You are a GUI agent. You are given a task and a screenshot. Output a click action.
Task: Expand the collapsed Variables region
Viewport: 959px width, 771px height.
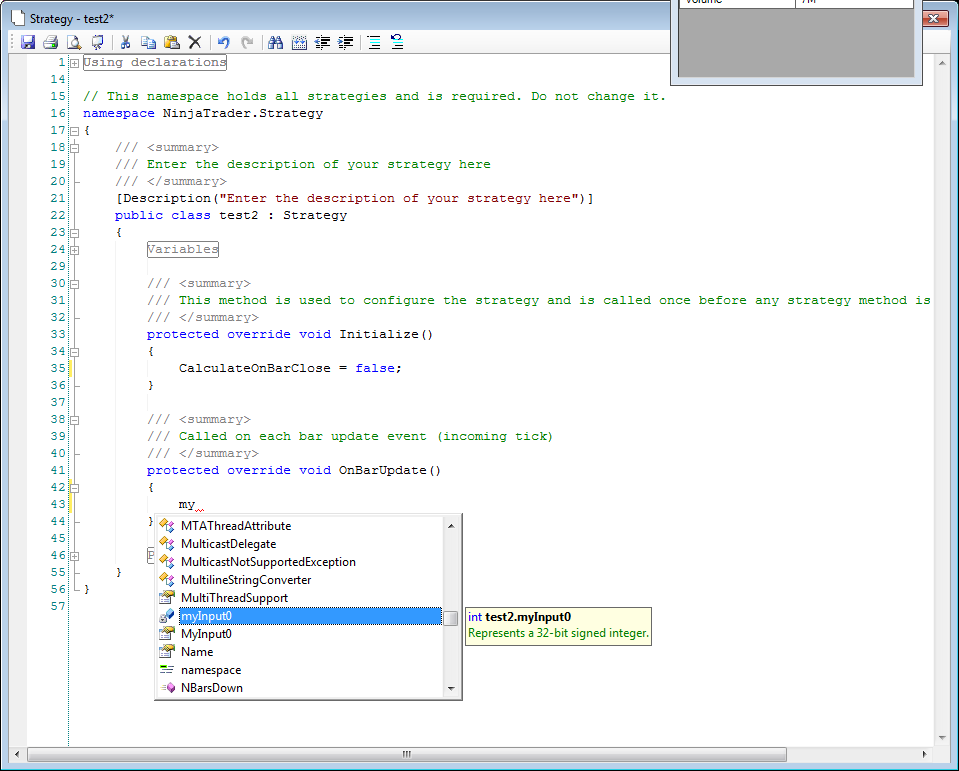tap(74, 249)
